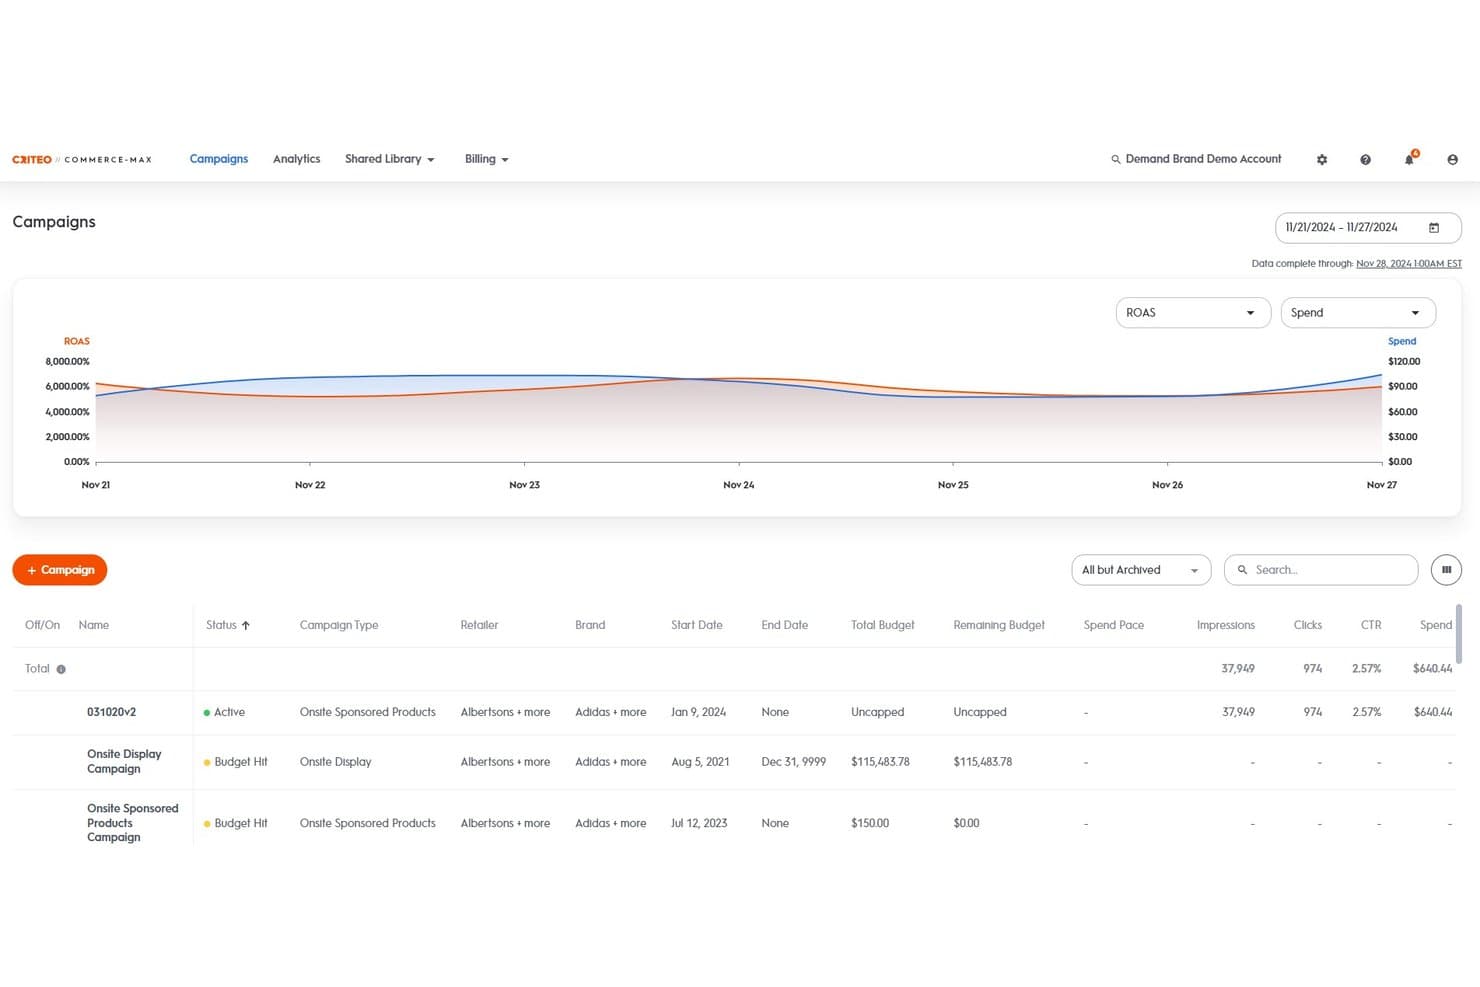Open the settings gear icon
The width and height of the screenshot is (1480, 987).
(x=1322, y=160)
